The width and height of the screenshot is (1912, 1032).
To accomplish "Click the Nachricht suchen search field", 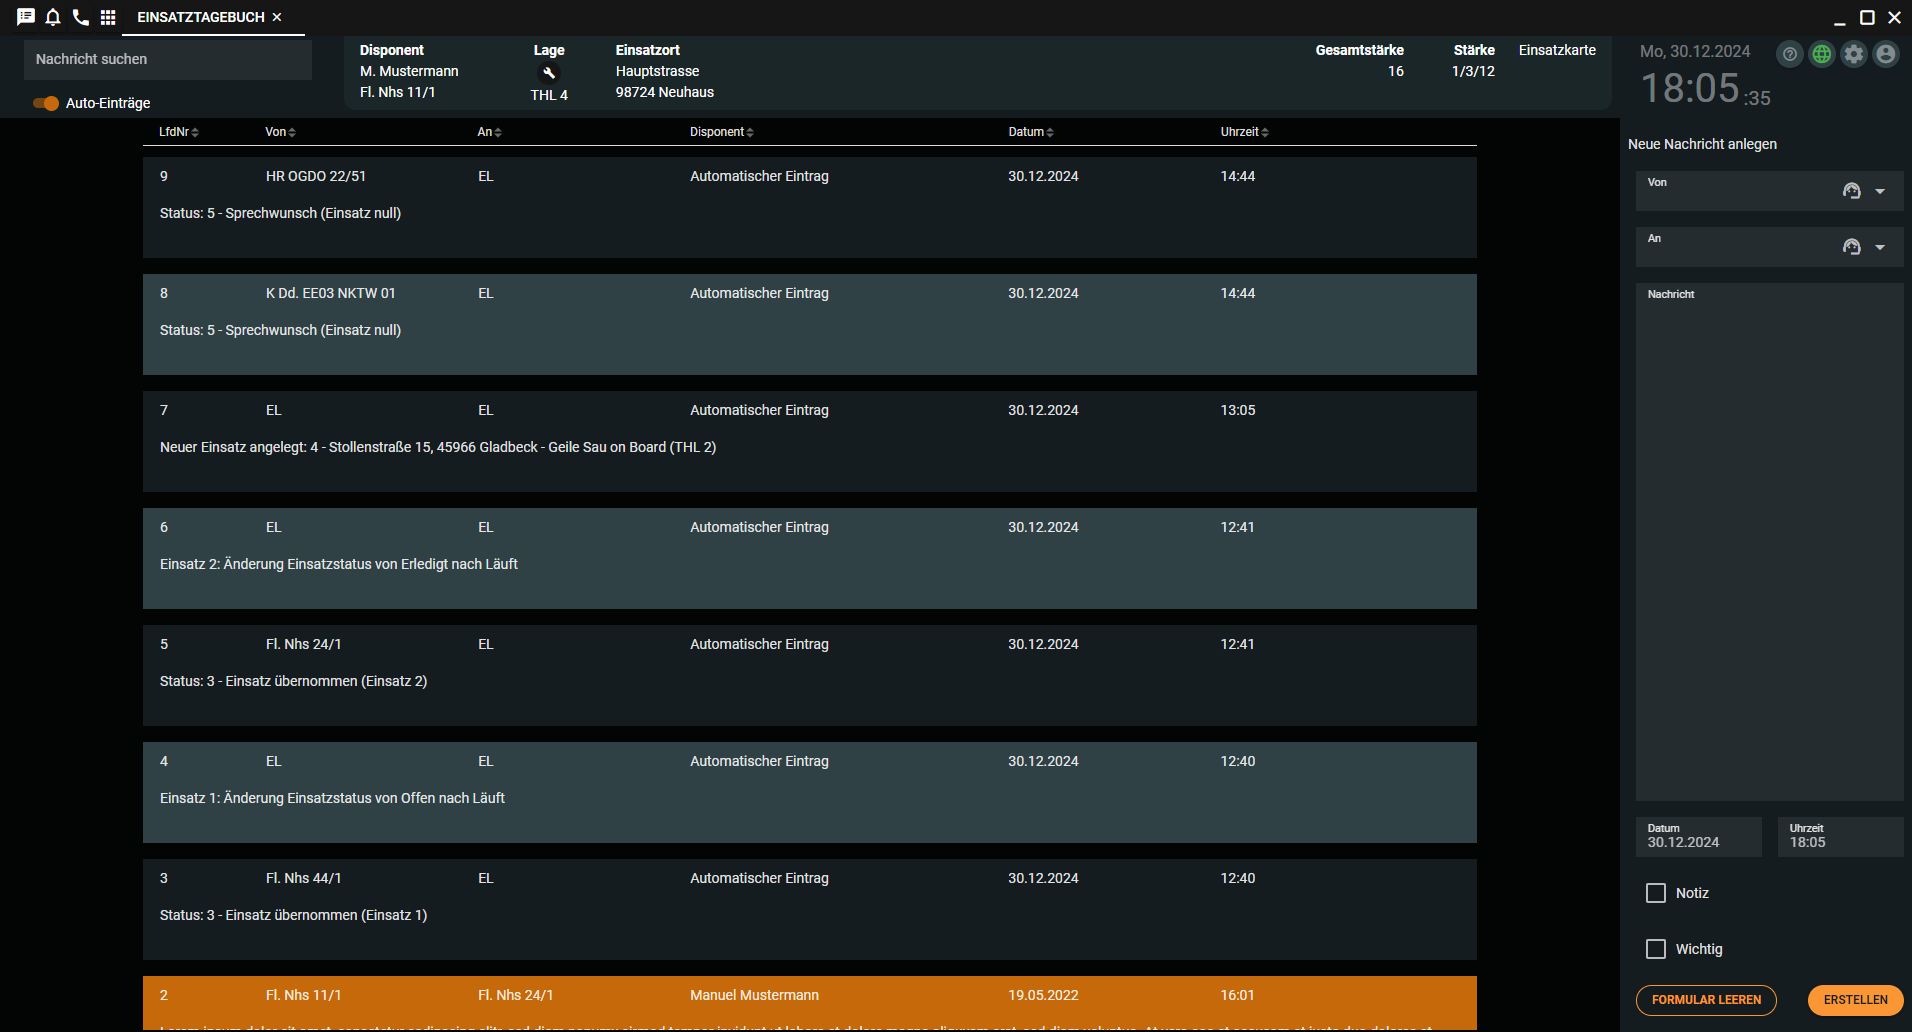I will click(x=168, y=59).
